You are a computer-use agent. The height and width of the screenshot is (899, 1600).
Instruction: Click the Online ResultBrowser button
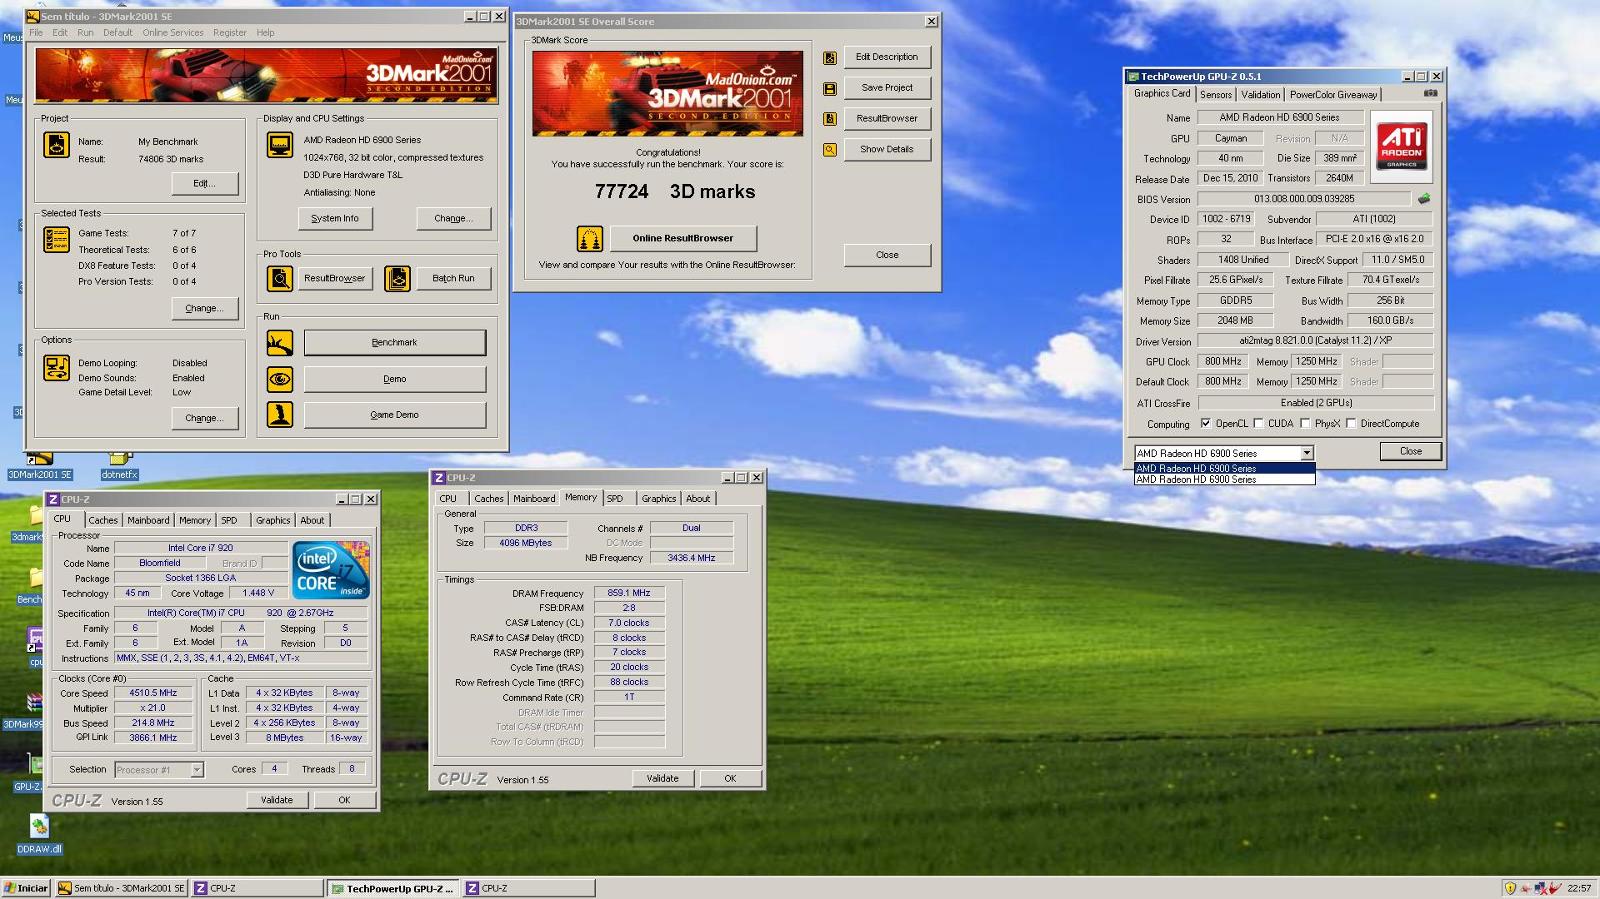683,238
